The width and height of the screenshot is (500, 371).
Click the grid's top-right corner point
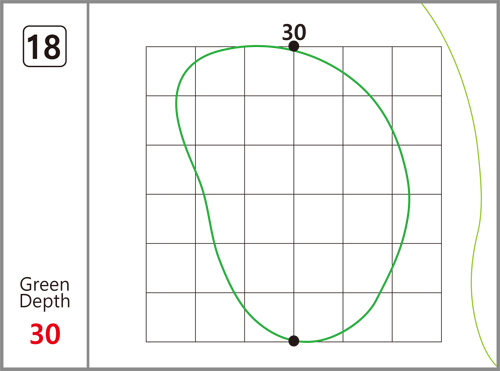tap(442, 47)
